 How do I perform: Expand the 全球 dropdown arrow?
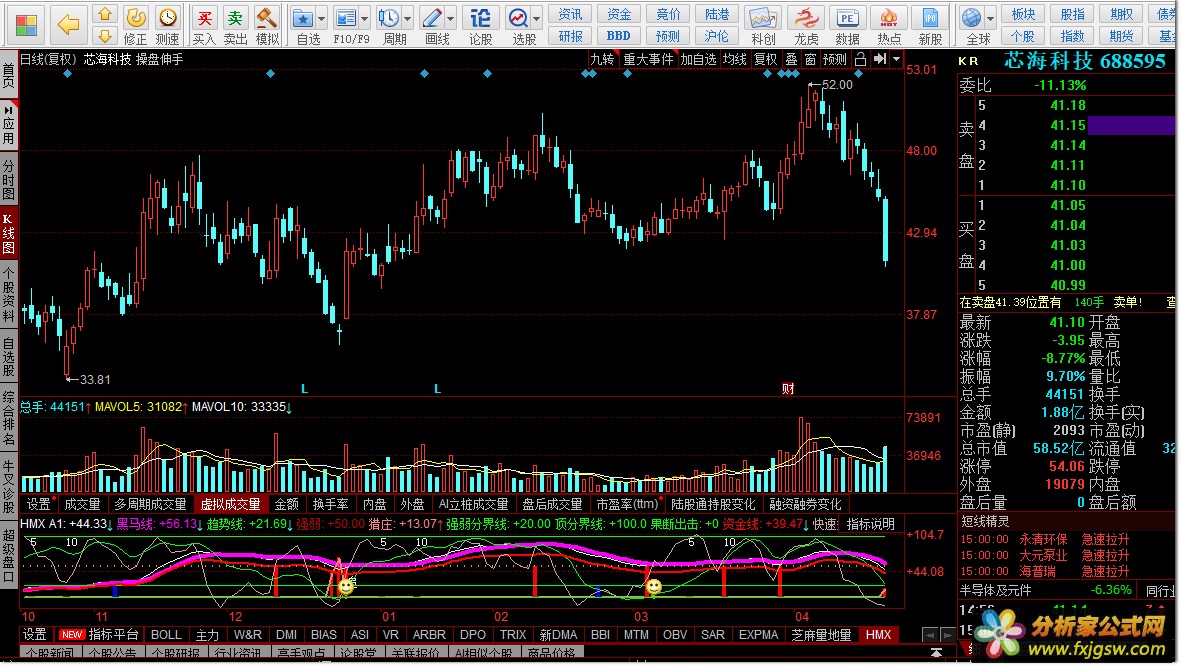[x=991, y=19]
